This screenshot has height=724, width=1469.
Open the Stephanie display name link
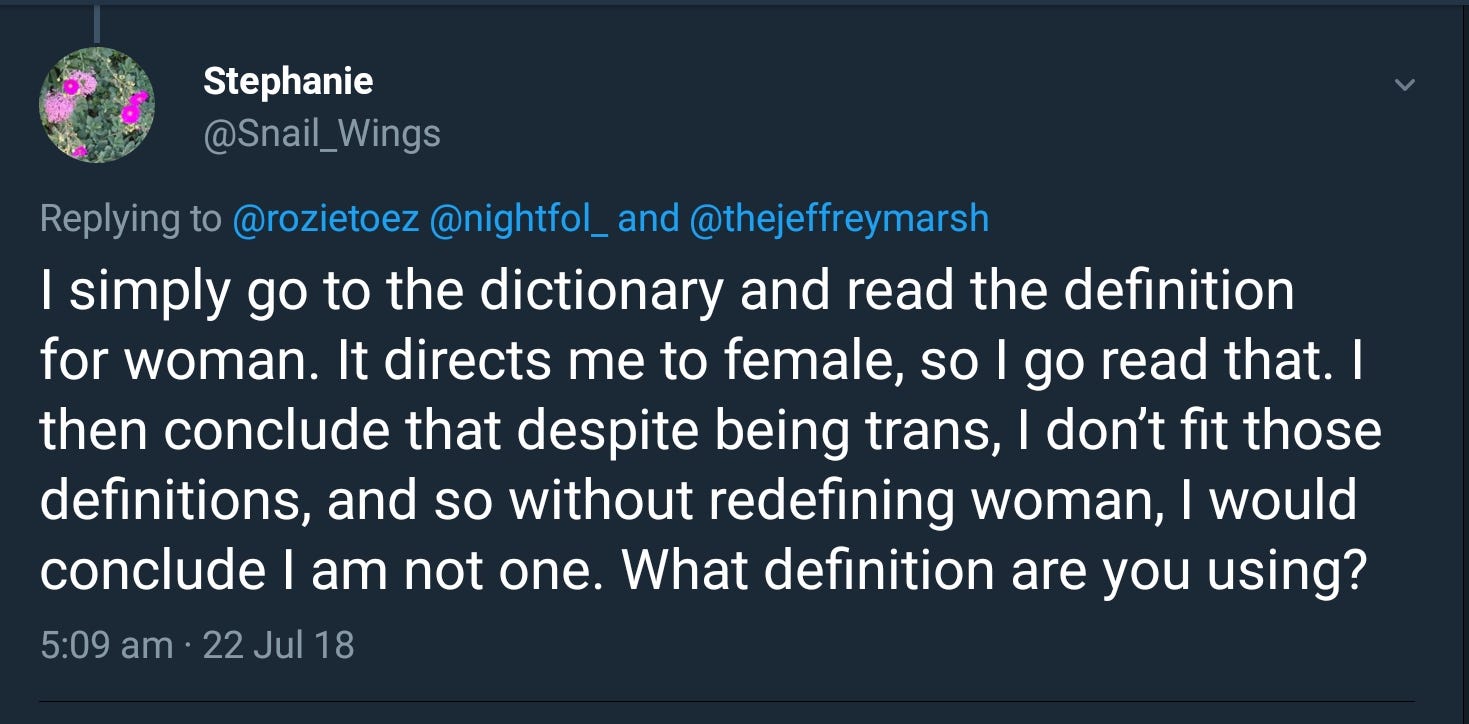click(288, 81)
